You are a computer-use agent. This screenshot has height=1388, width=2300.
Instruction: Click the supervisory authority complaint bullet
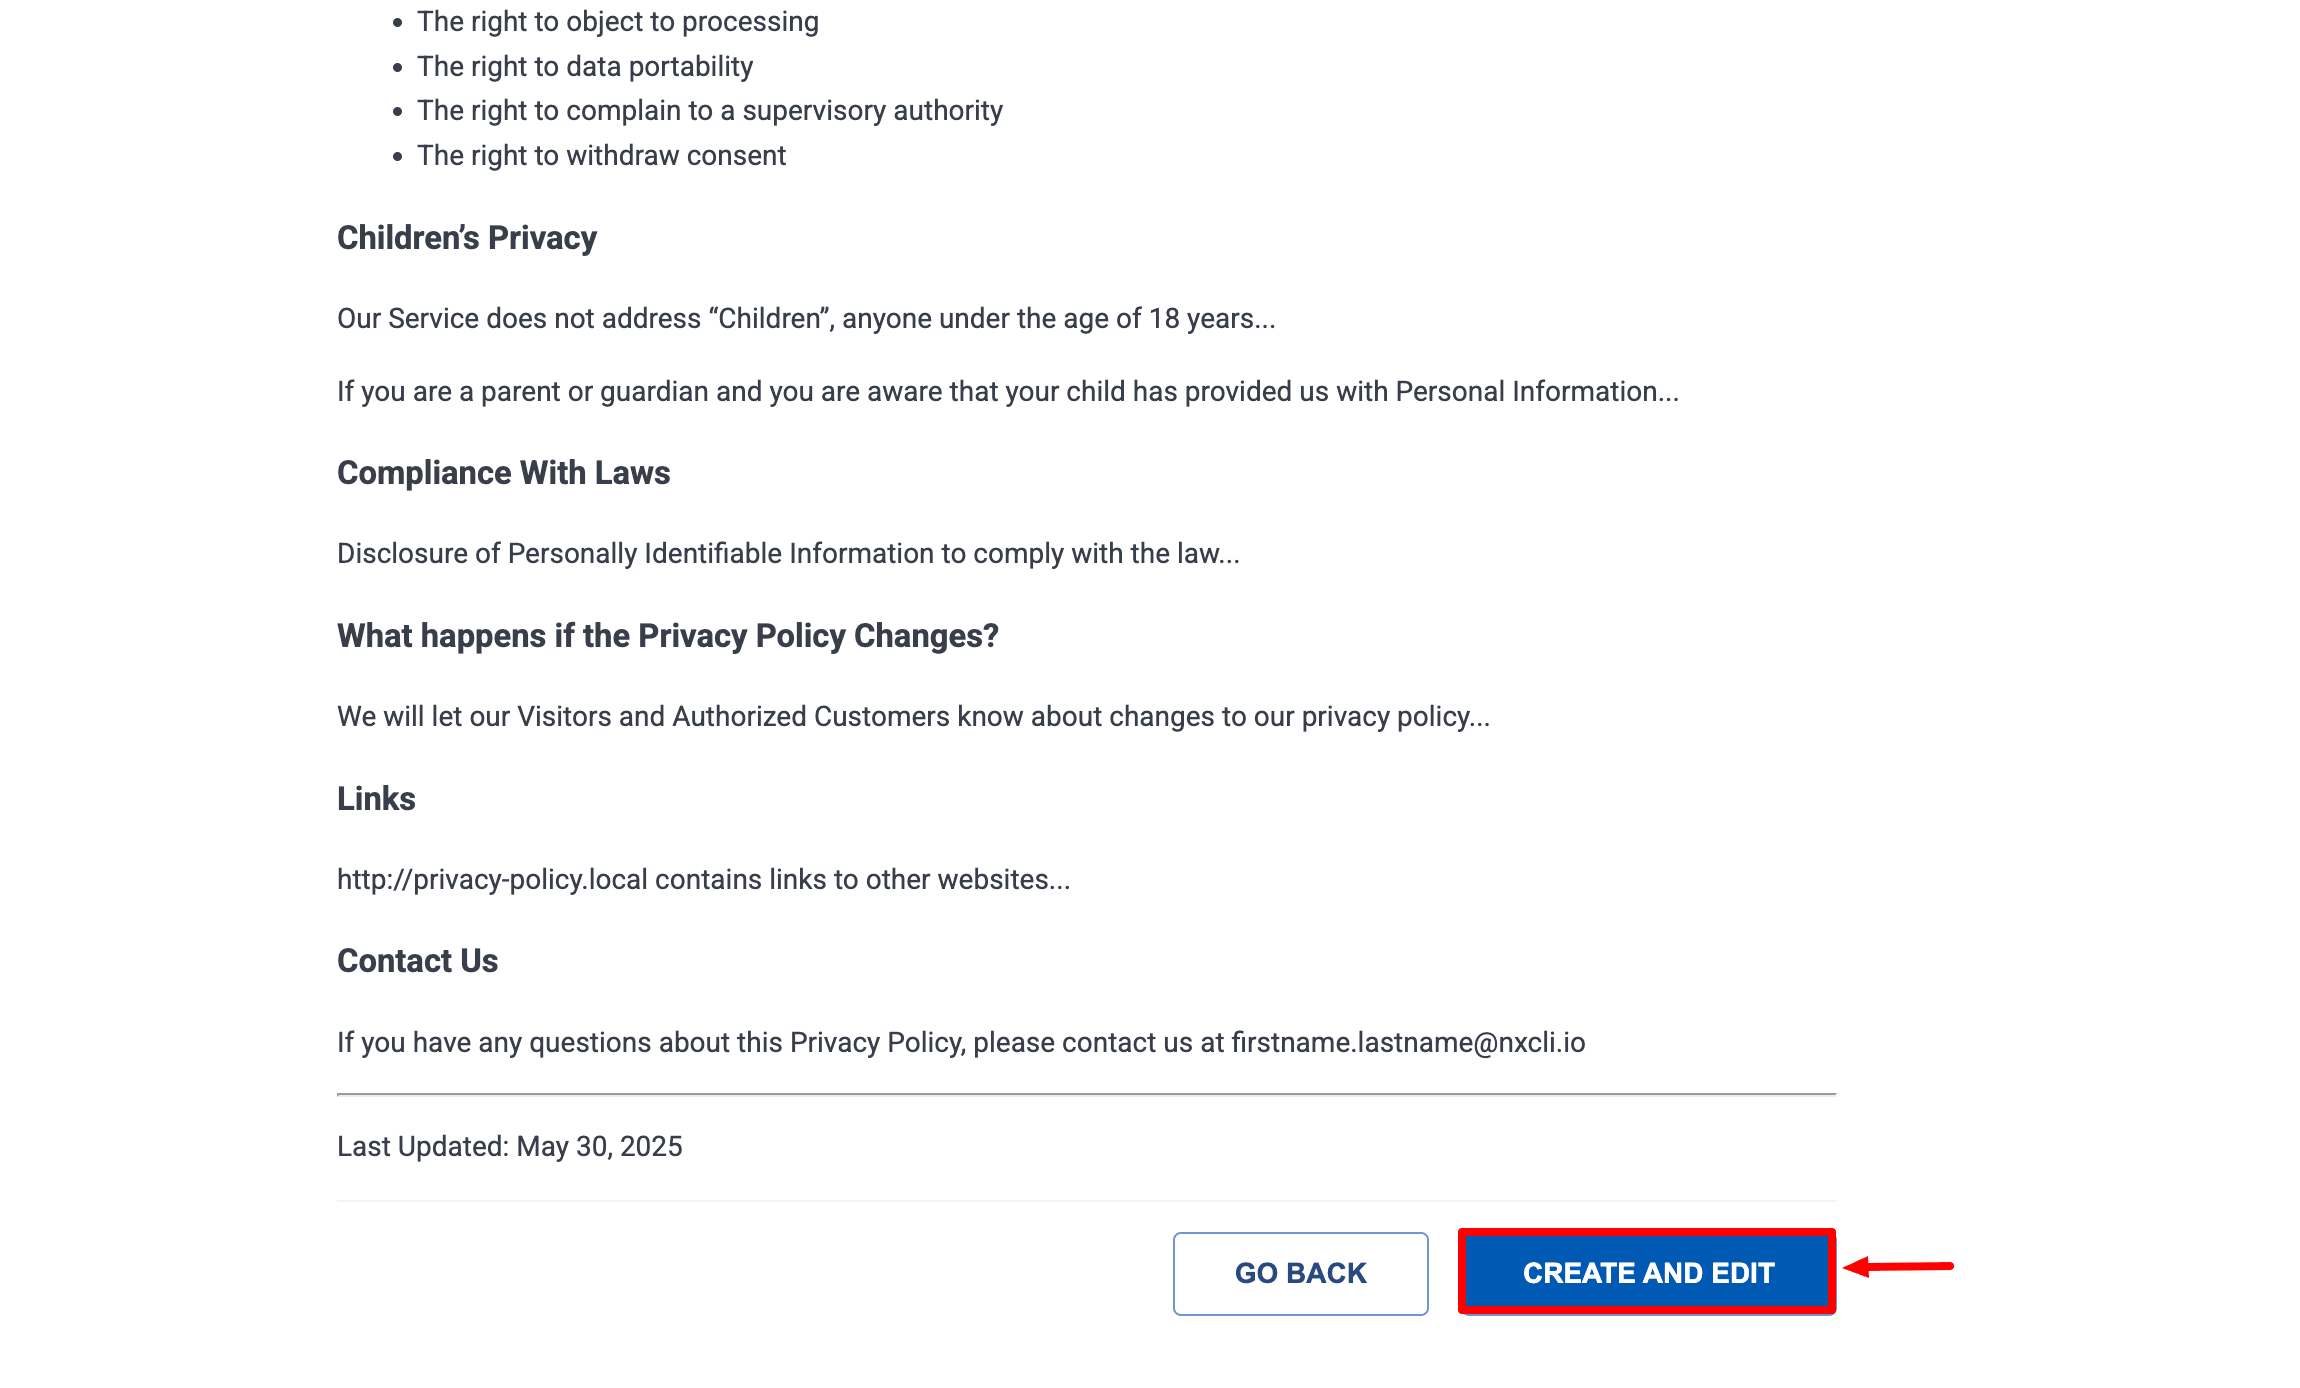coord(709,111)
